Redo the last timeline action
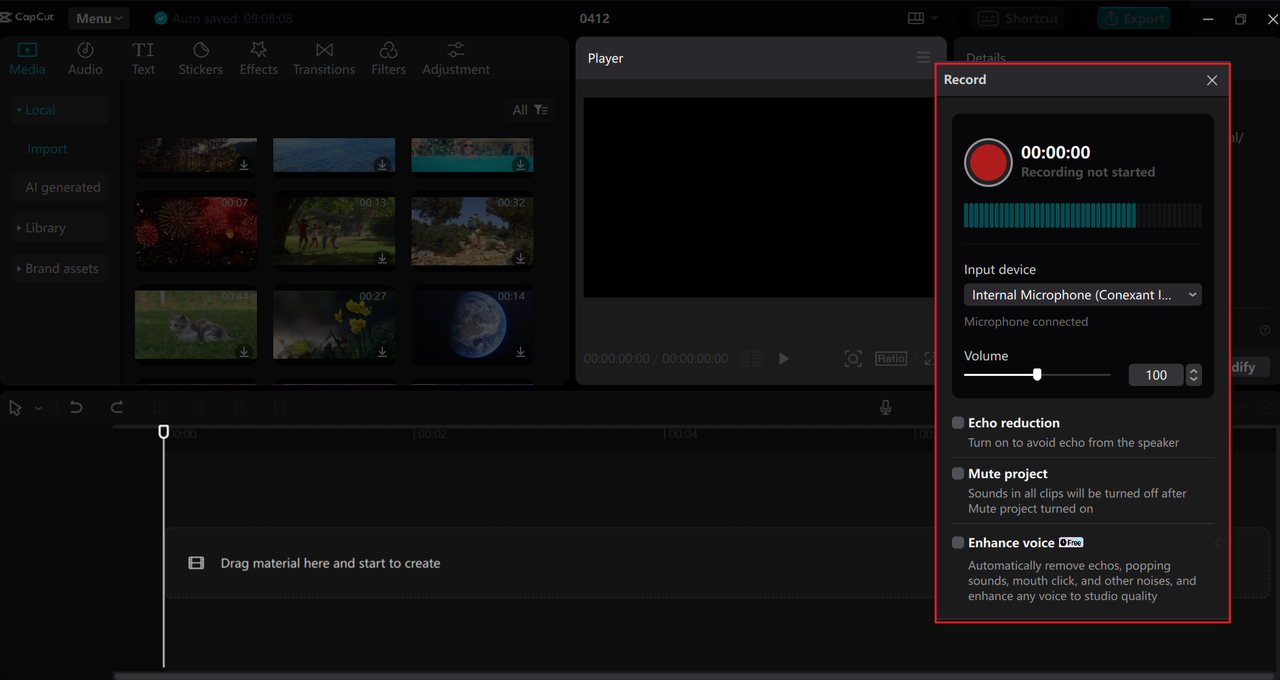Viewport: 1280px width, 680px height. [x=117, y=407]
